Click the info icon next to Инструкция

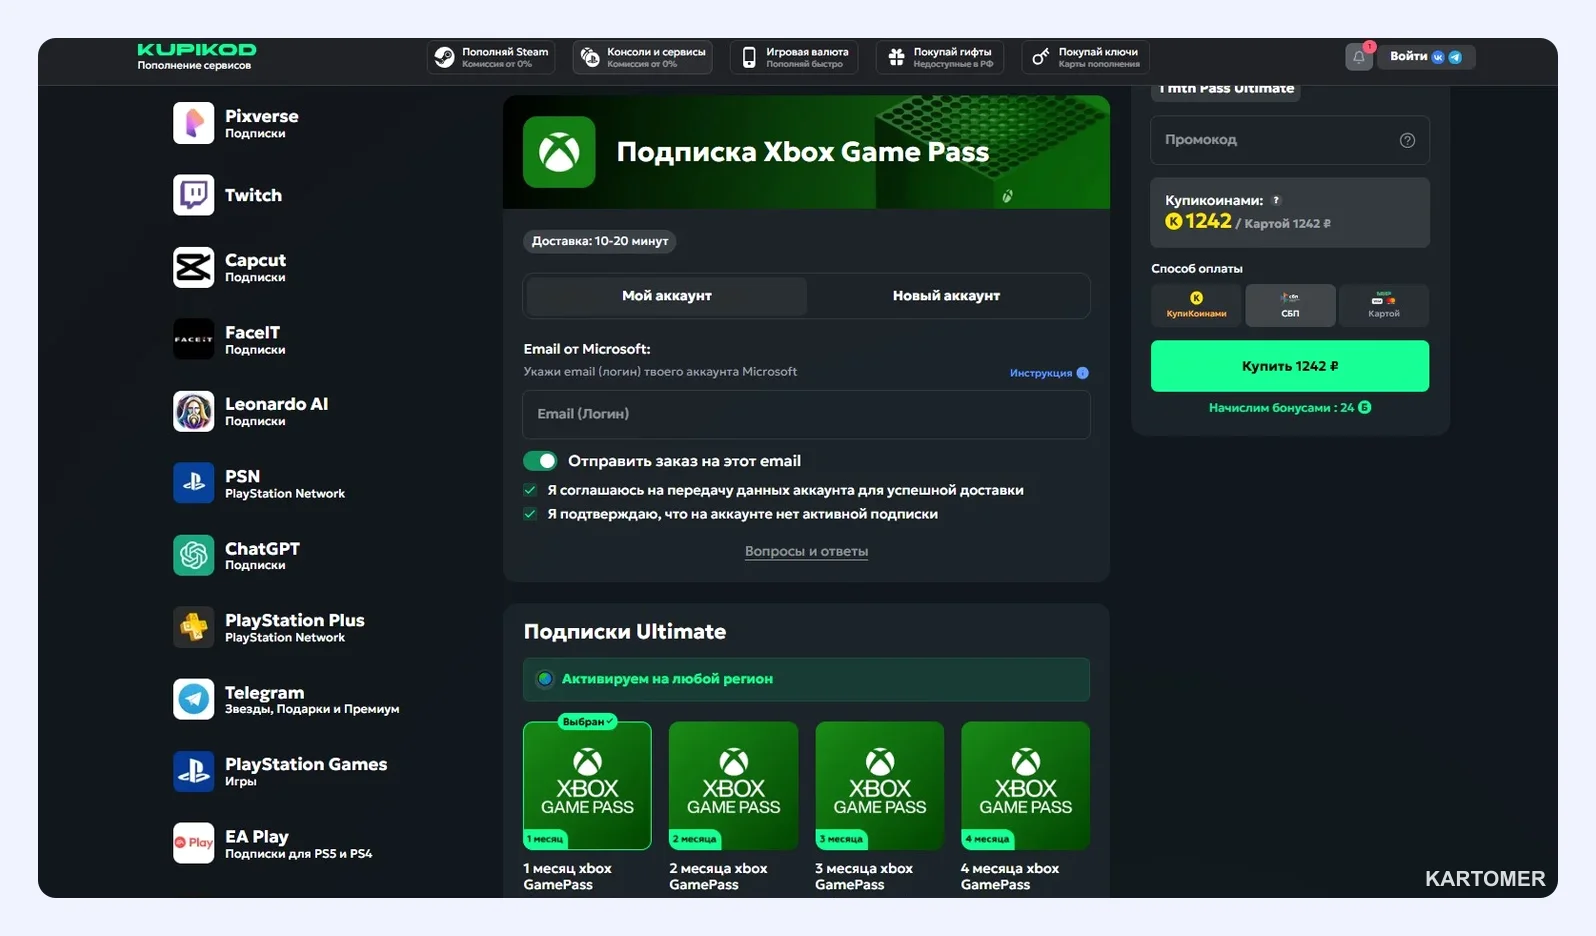pyautogui.click(x=1082, y=373)
